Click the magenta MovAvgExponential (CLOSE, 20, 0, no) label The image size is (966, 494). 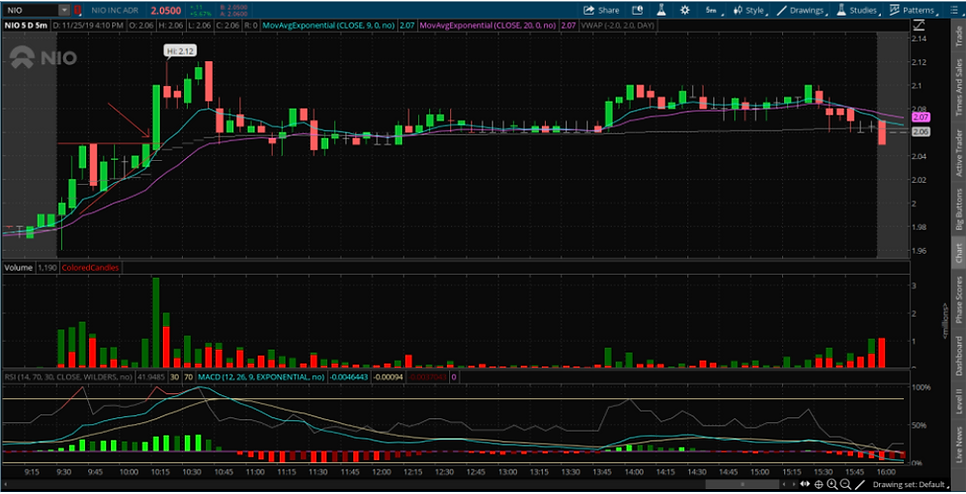pos(490,26)
